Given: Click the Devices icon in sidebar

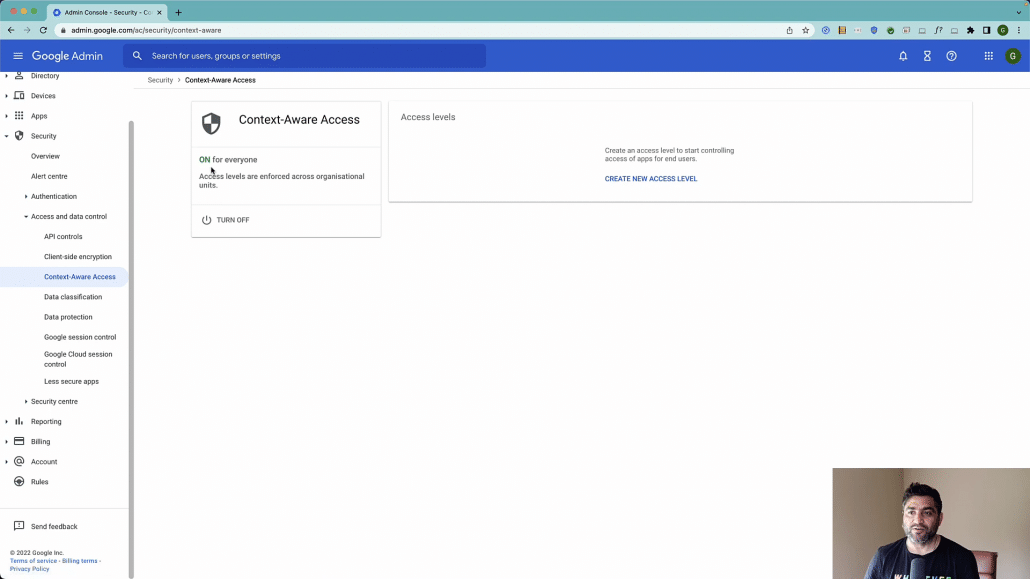Looking at the screenshot, I should tap(19, 95).
